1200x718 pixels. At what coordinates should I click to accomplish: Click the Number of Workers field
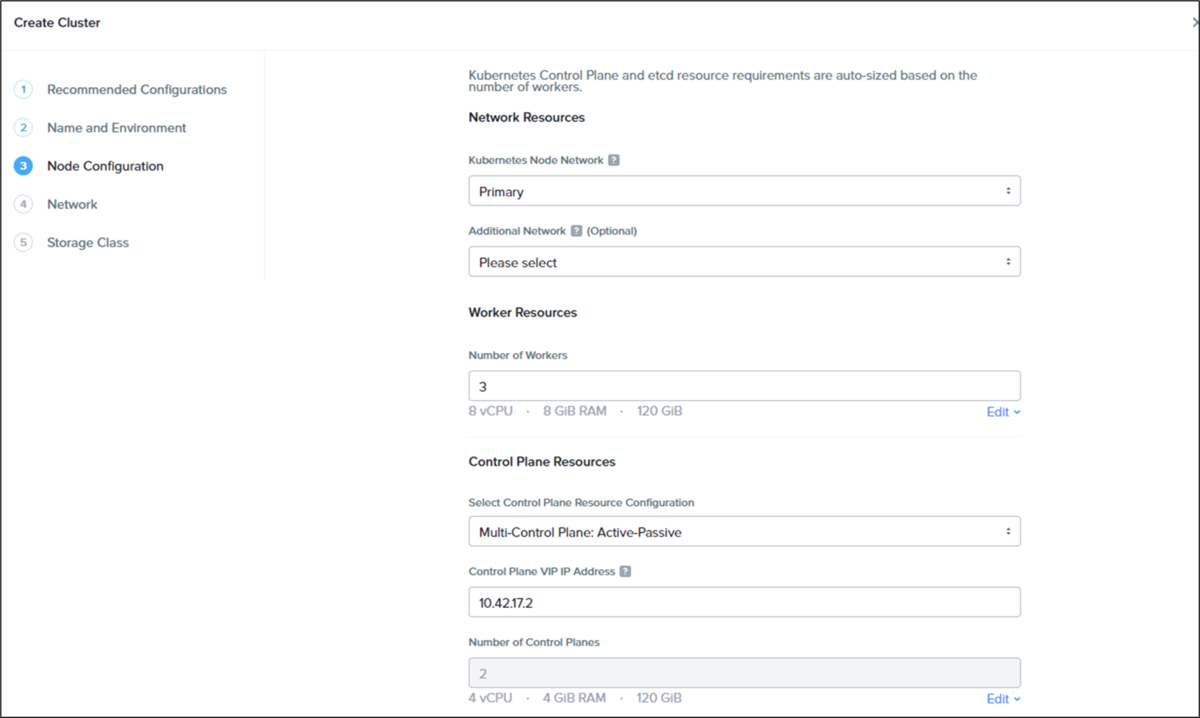[x=744, y=386]
